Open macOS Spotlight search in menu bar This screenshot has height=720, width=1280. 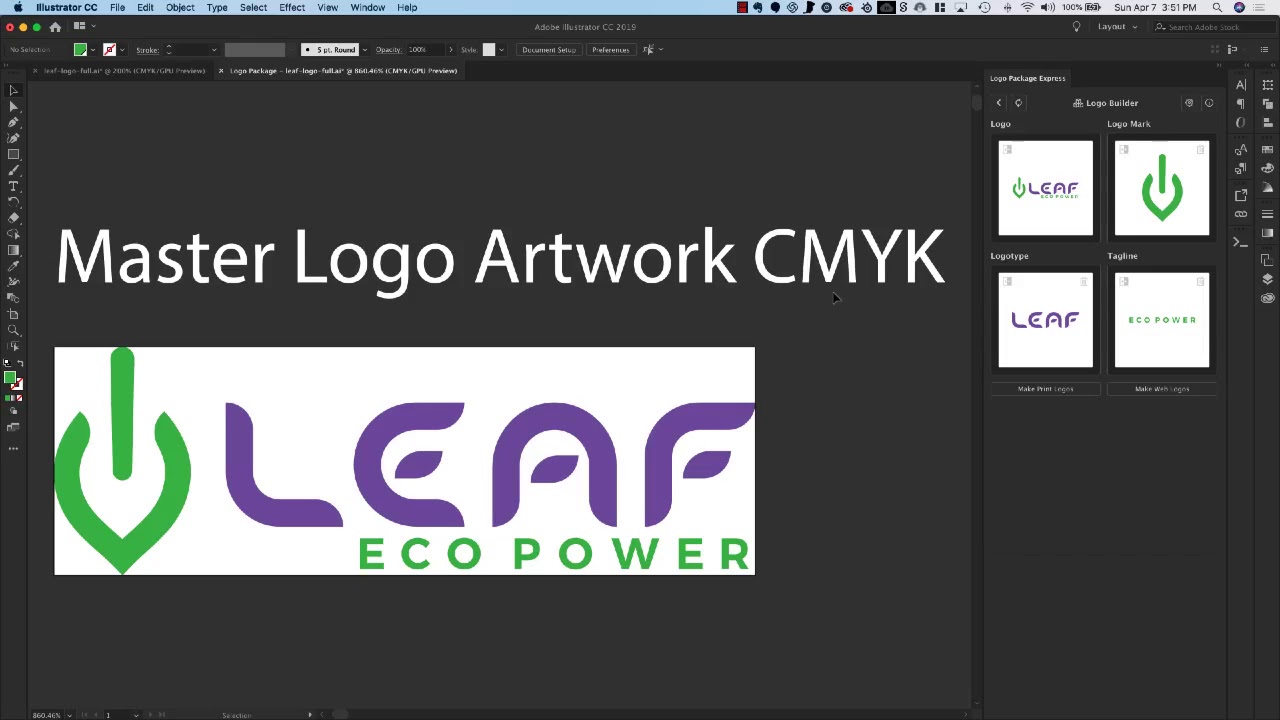point(1217,7)
